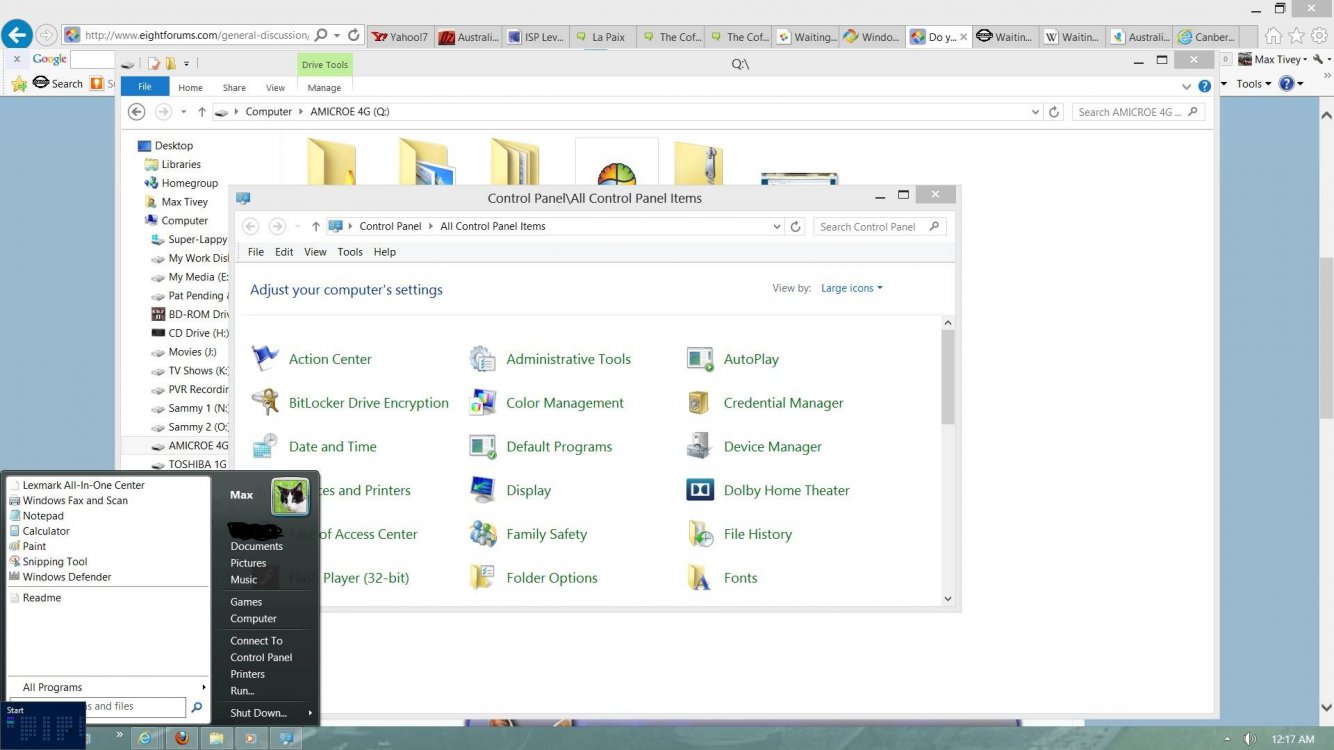The image size is (1334, 750).
Task: Switch to Manage tab in Explorer ribbon
Action: tap(324, 88)
